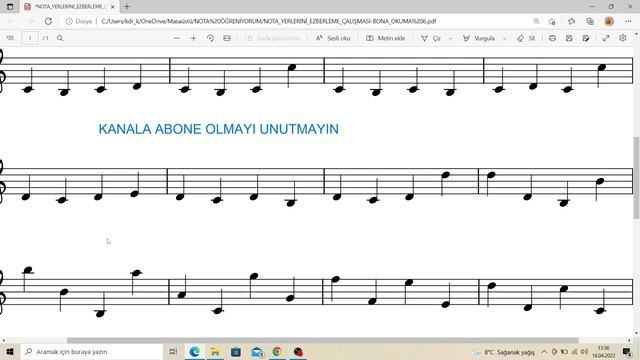This screenshot has height=360, width=640.
Task: Click the page number input box
Action: pos(30,38)
